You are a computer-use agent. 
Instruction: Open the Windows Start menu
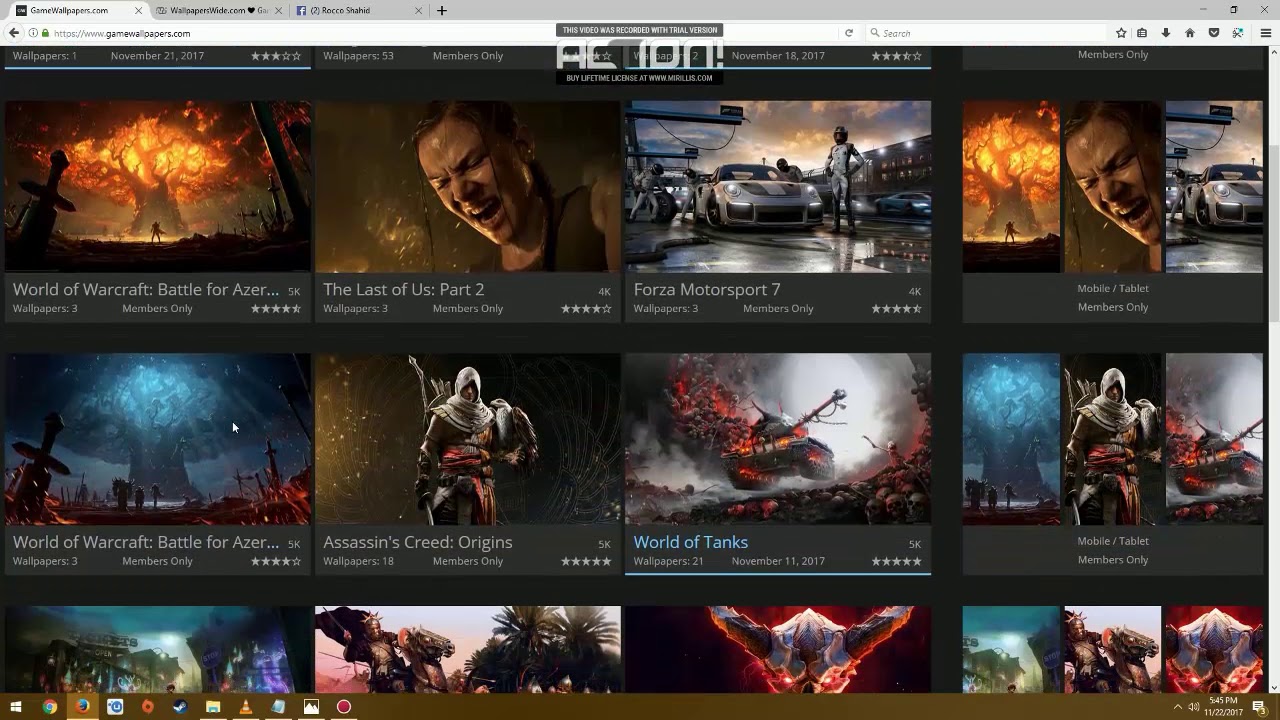pyautogui.click(x=16, y=707)
